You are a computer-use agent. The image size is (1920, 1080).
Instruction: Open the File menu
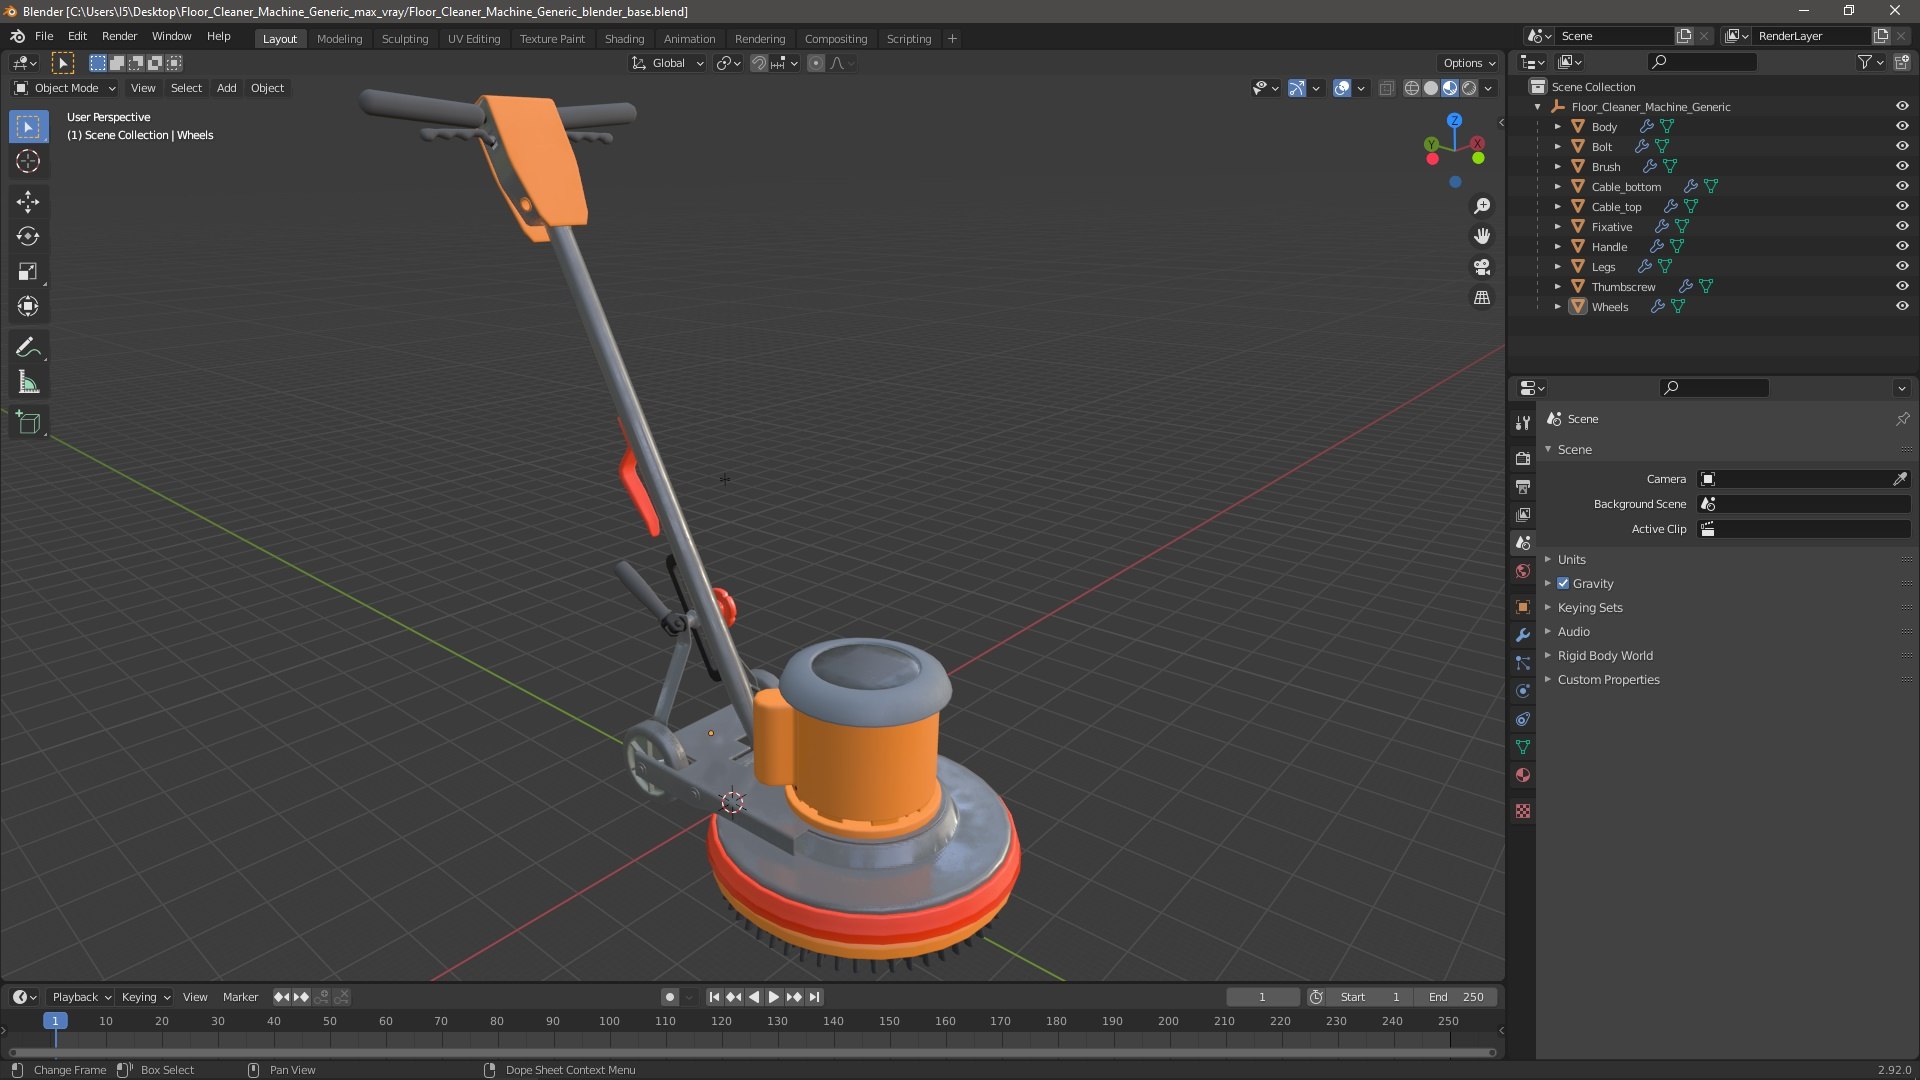(x=44, y=36)
